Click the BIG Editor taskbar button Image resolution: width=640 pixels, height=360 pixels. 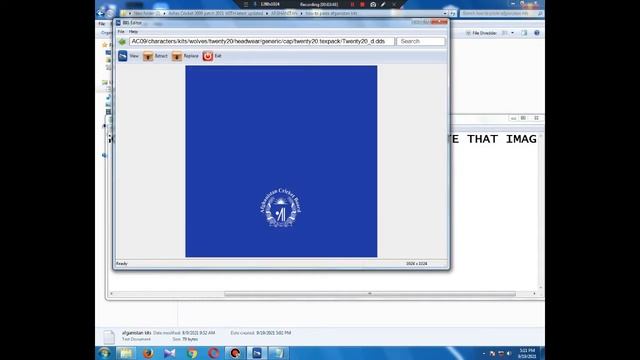(257, 353)
